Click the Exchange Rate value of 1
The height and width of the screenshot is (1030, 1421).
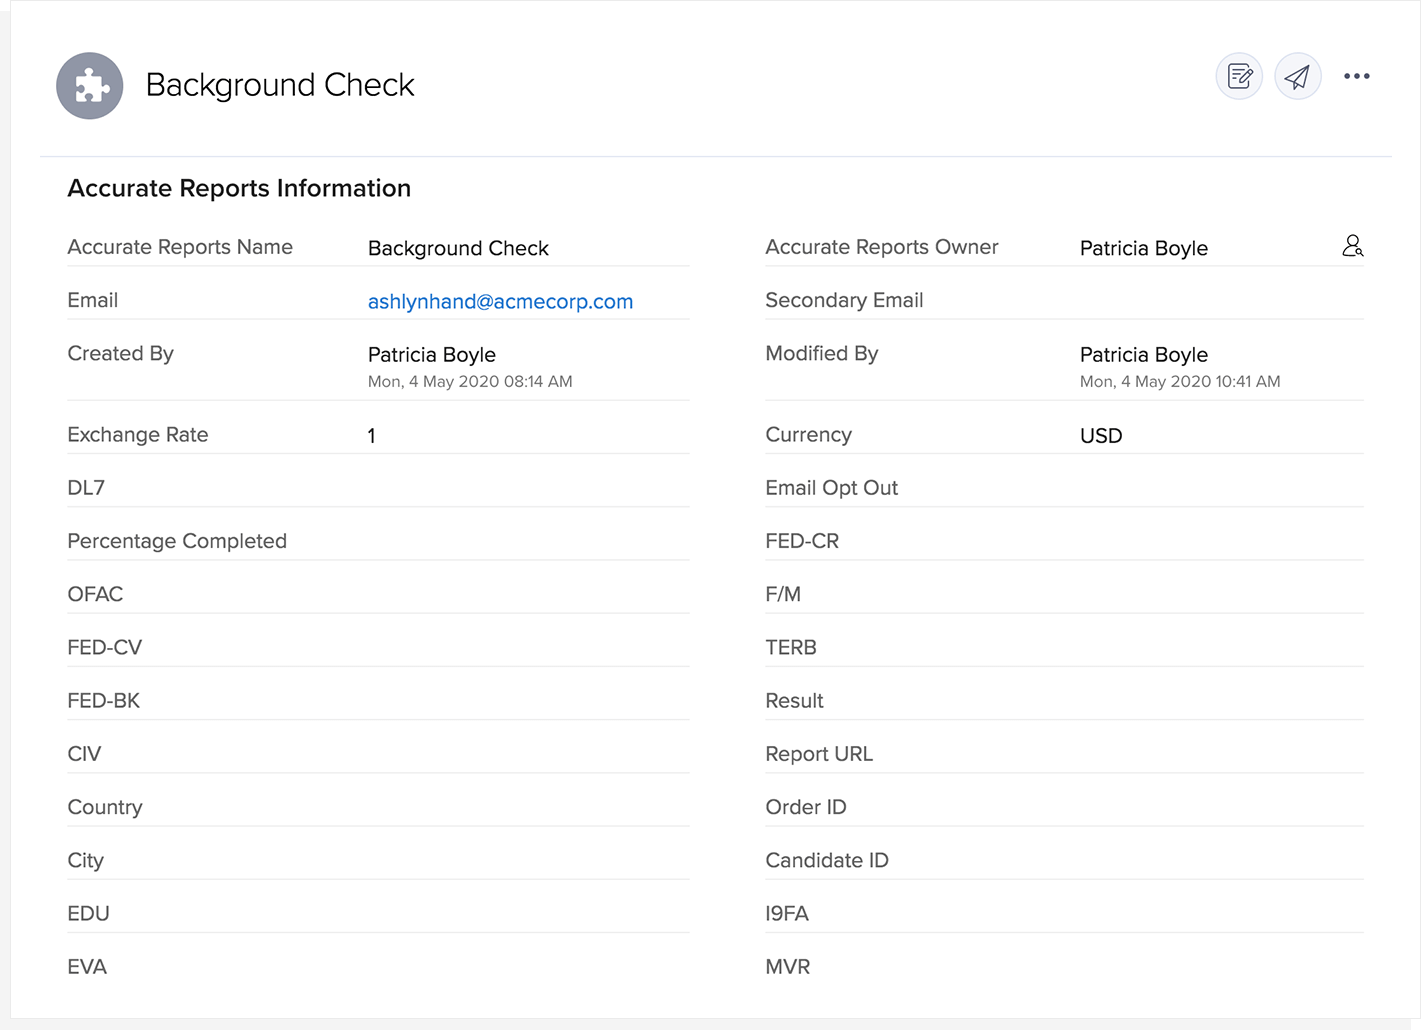click(x=371, y=435)
